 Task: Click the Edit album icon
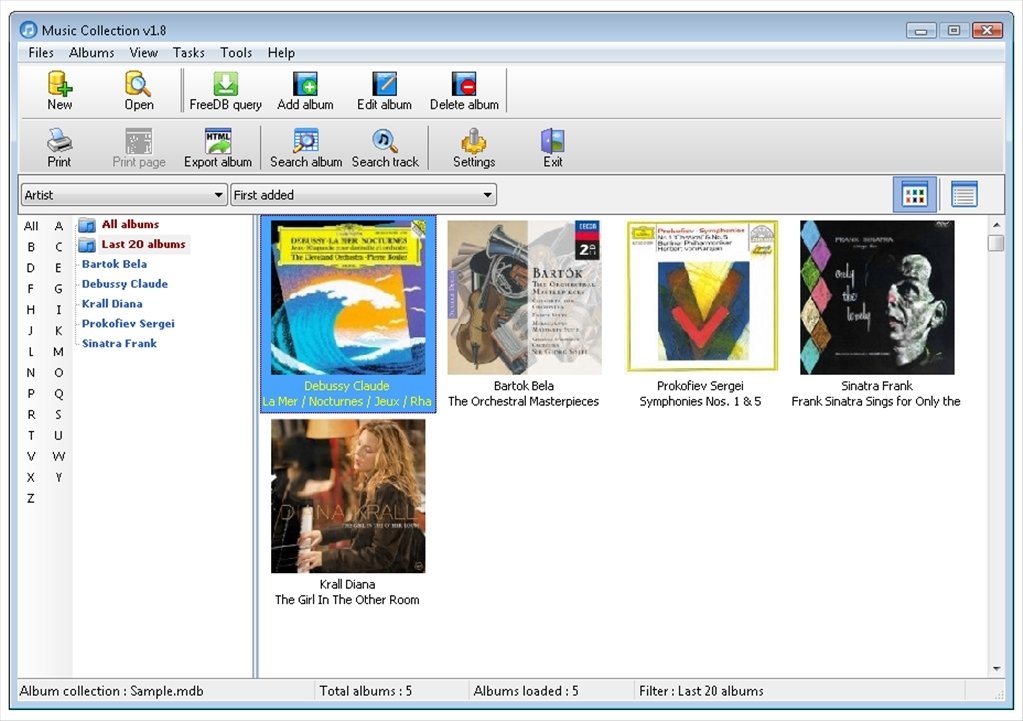[x=384, y=85]
